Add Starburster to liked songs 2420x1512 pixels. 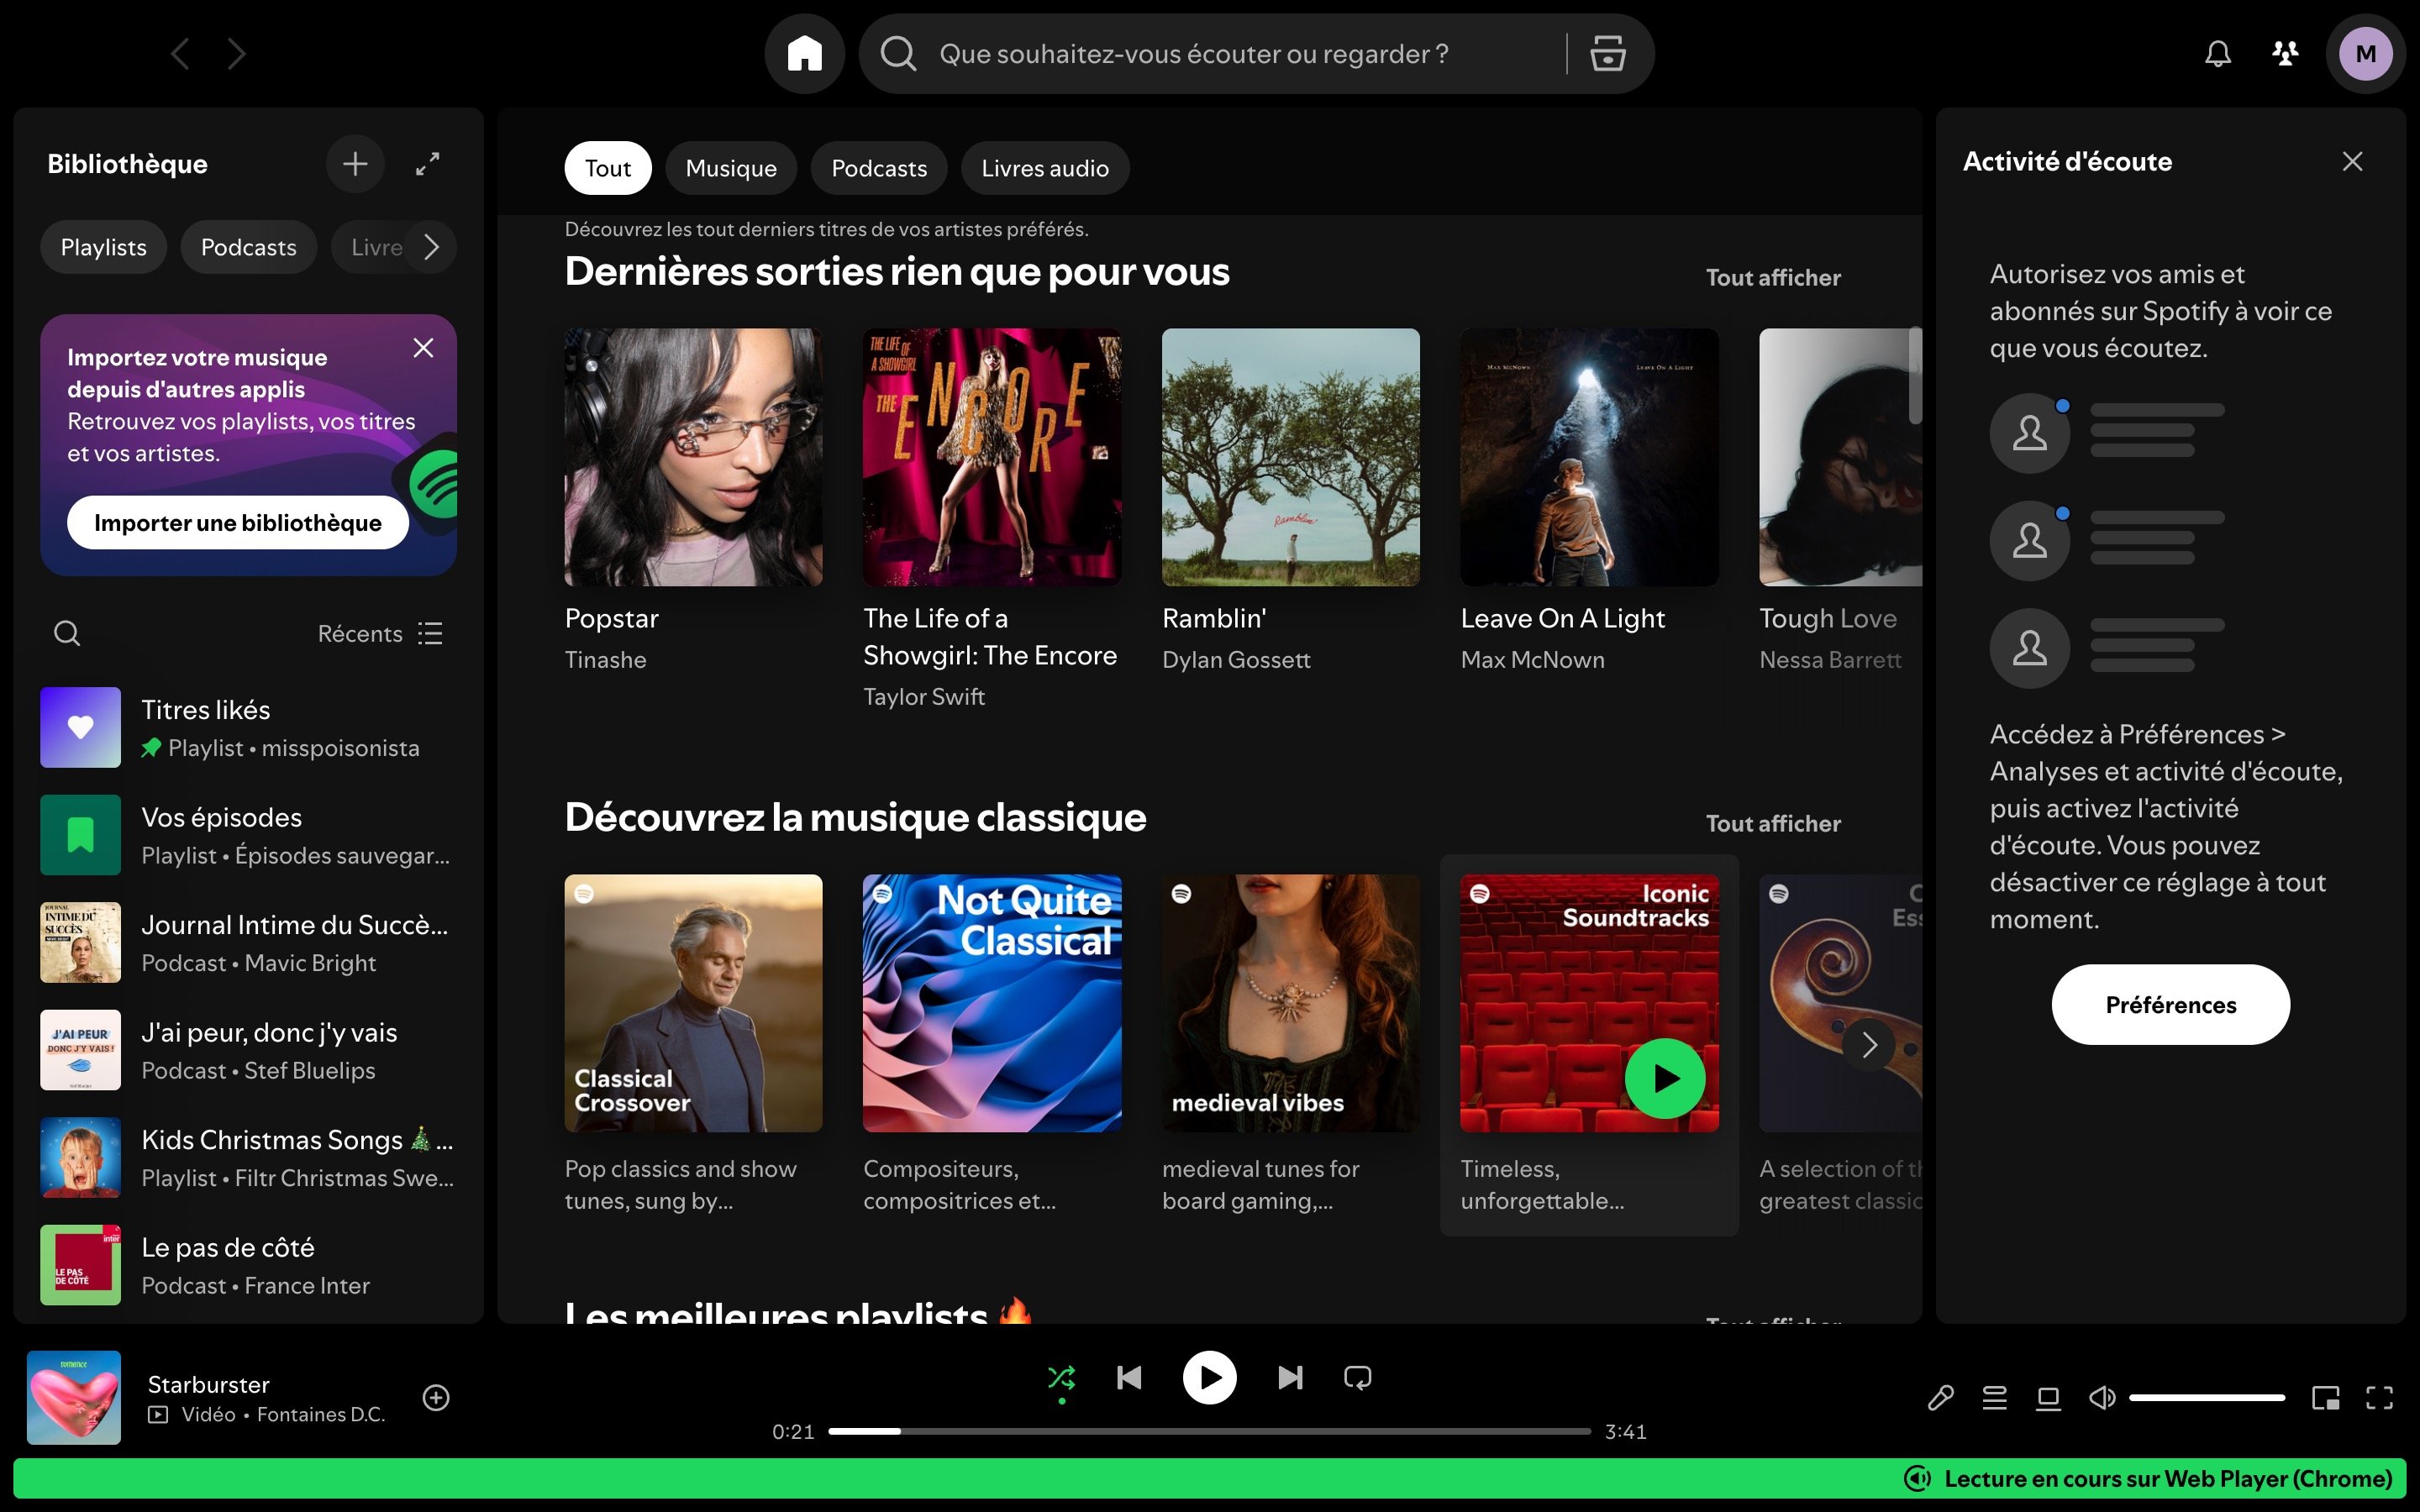coord(436,1397)
